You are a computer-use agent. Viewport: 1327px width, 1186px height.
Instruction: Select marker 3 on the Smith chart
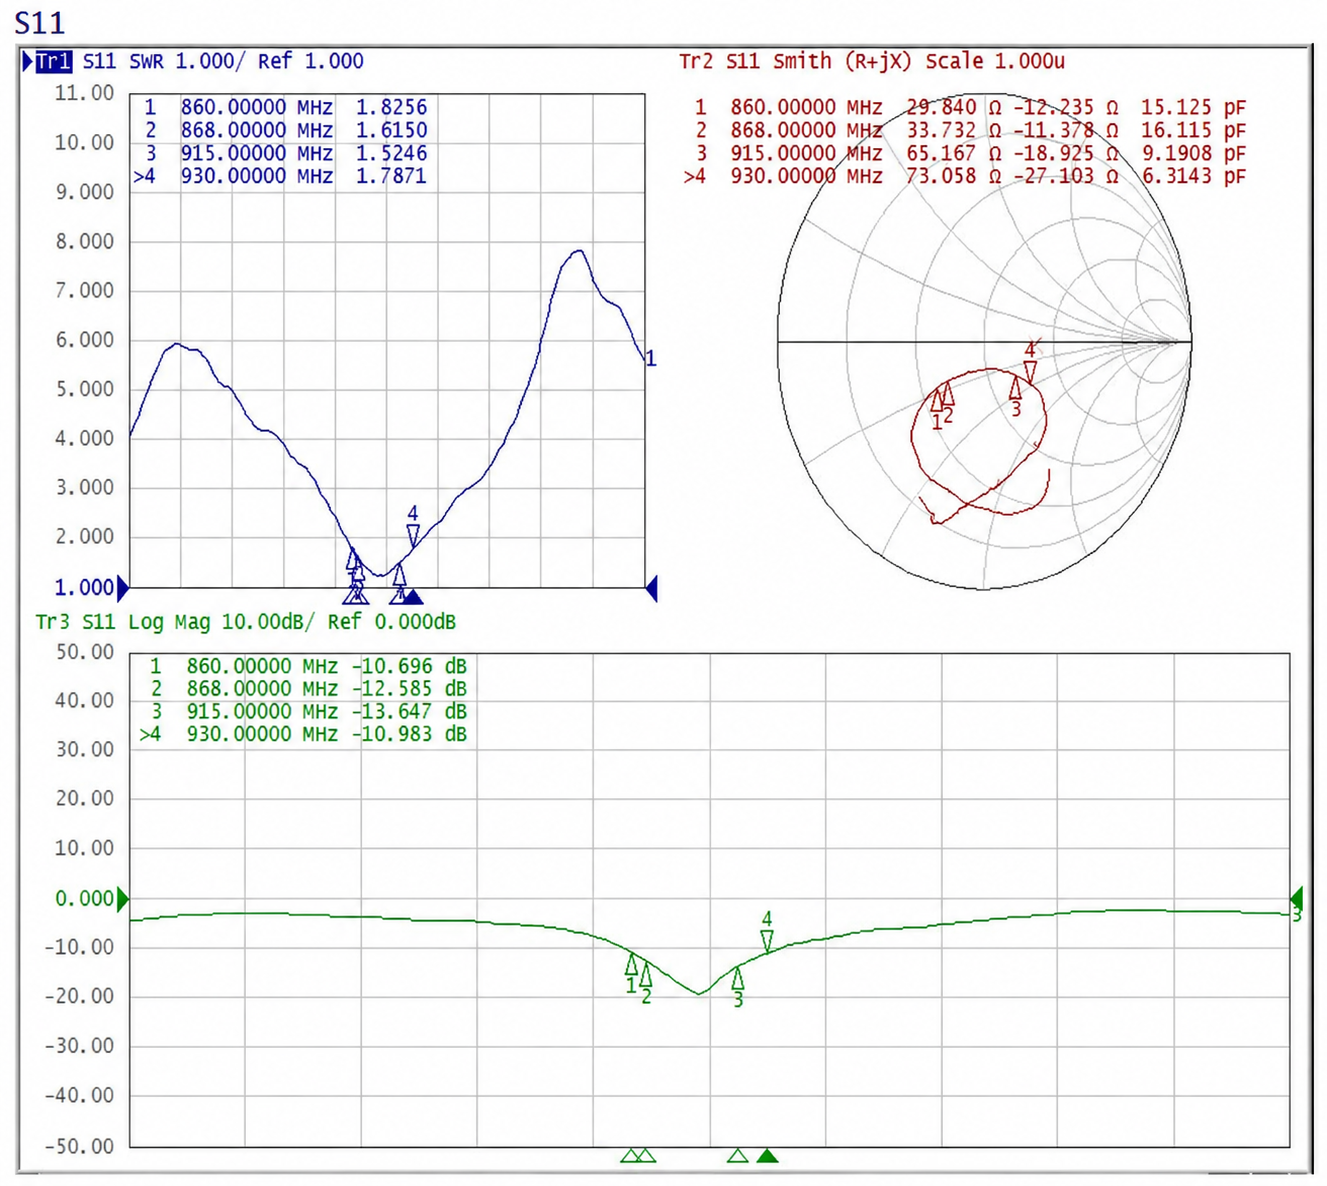click(1016, 388)
